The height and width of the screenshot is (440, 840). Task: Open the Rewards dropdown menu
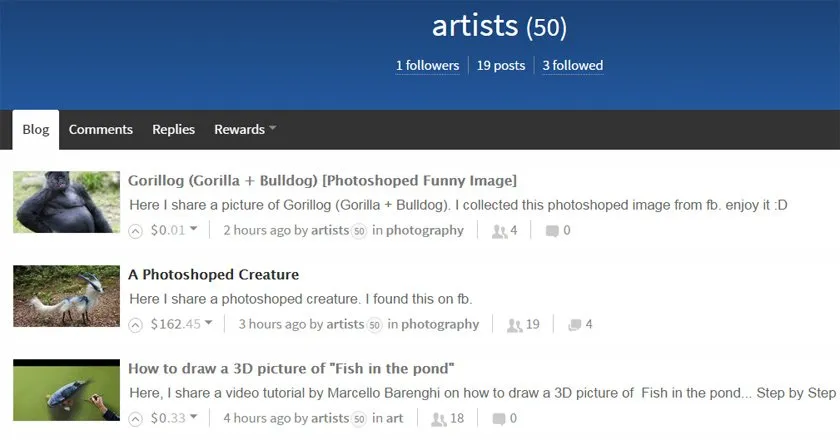click(x=245, y=129)
